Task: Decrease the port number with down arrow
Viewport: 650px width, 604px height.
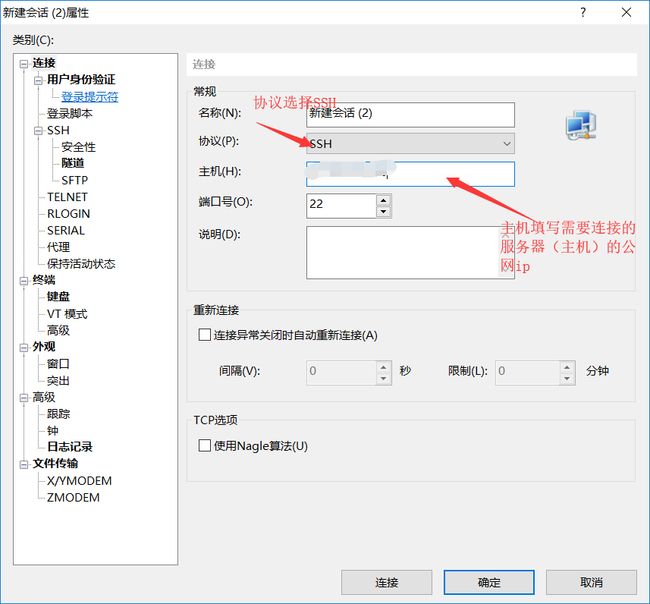Action: (x=383, y=211)
